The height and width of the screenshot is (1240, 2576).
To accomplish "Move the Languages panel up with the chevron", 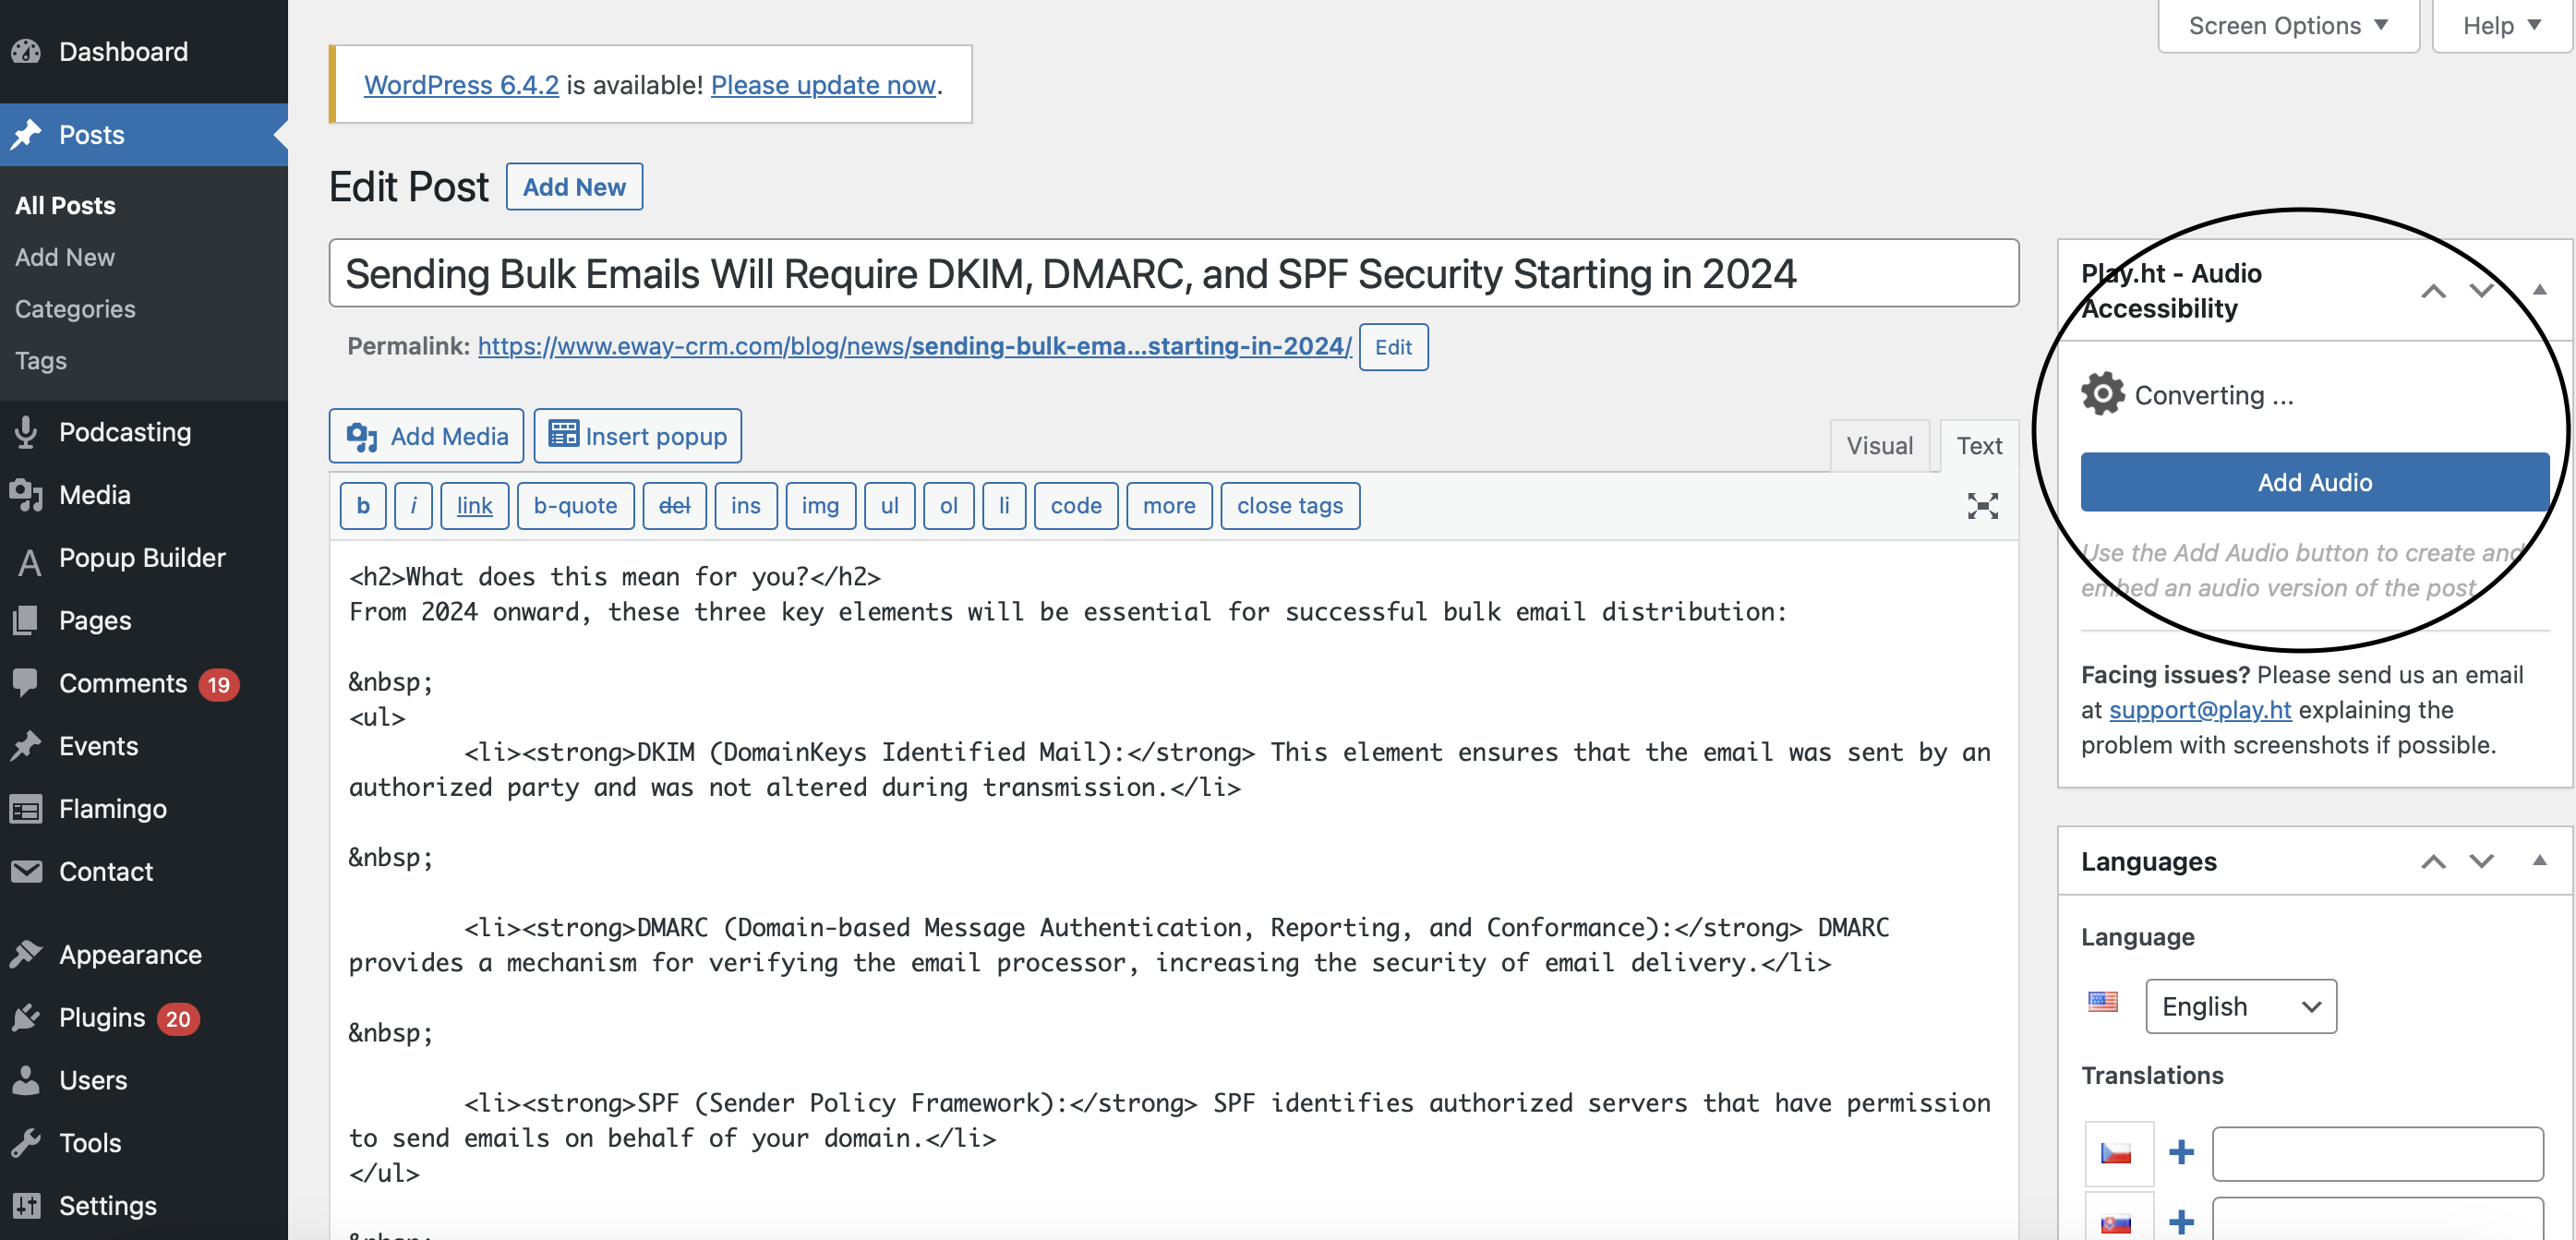I will coord(2433,862).
